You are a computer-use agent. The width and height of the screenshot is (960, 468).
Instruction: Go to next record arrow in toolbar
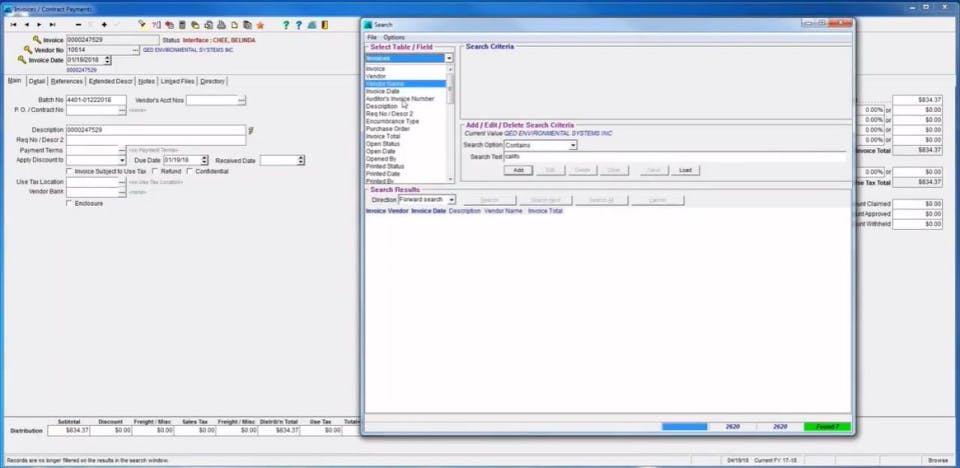point(39,25)
